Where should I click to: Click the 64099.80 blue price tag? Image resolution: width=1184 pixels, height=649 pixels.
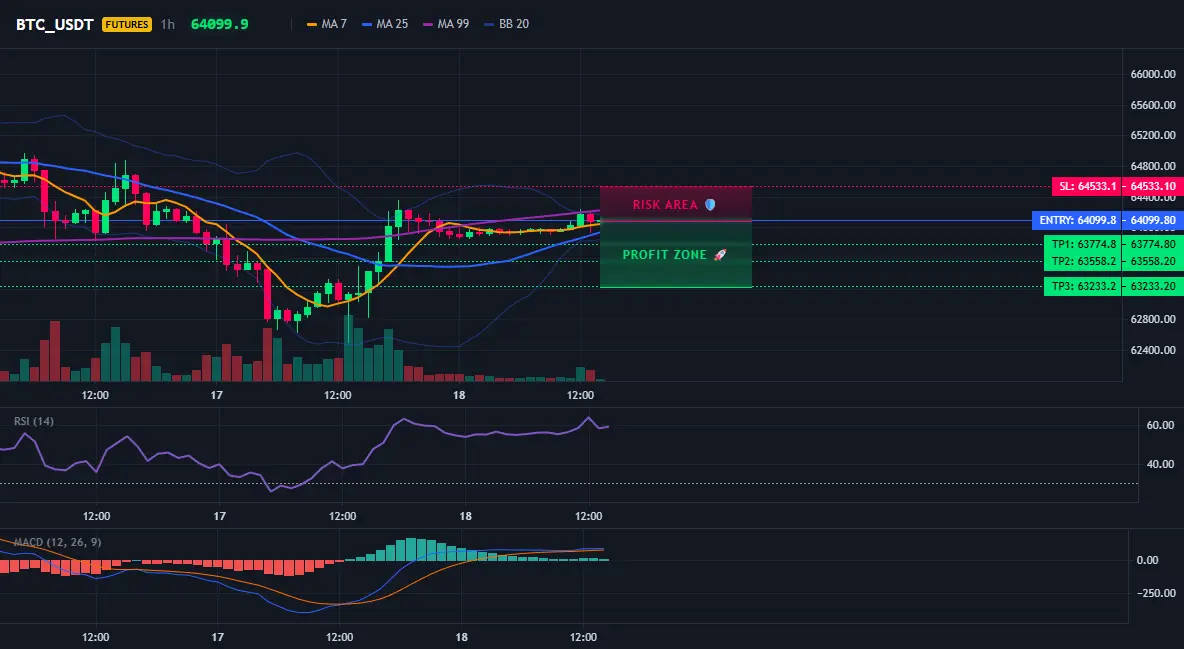(x=1153, y=221)
